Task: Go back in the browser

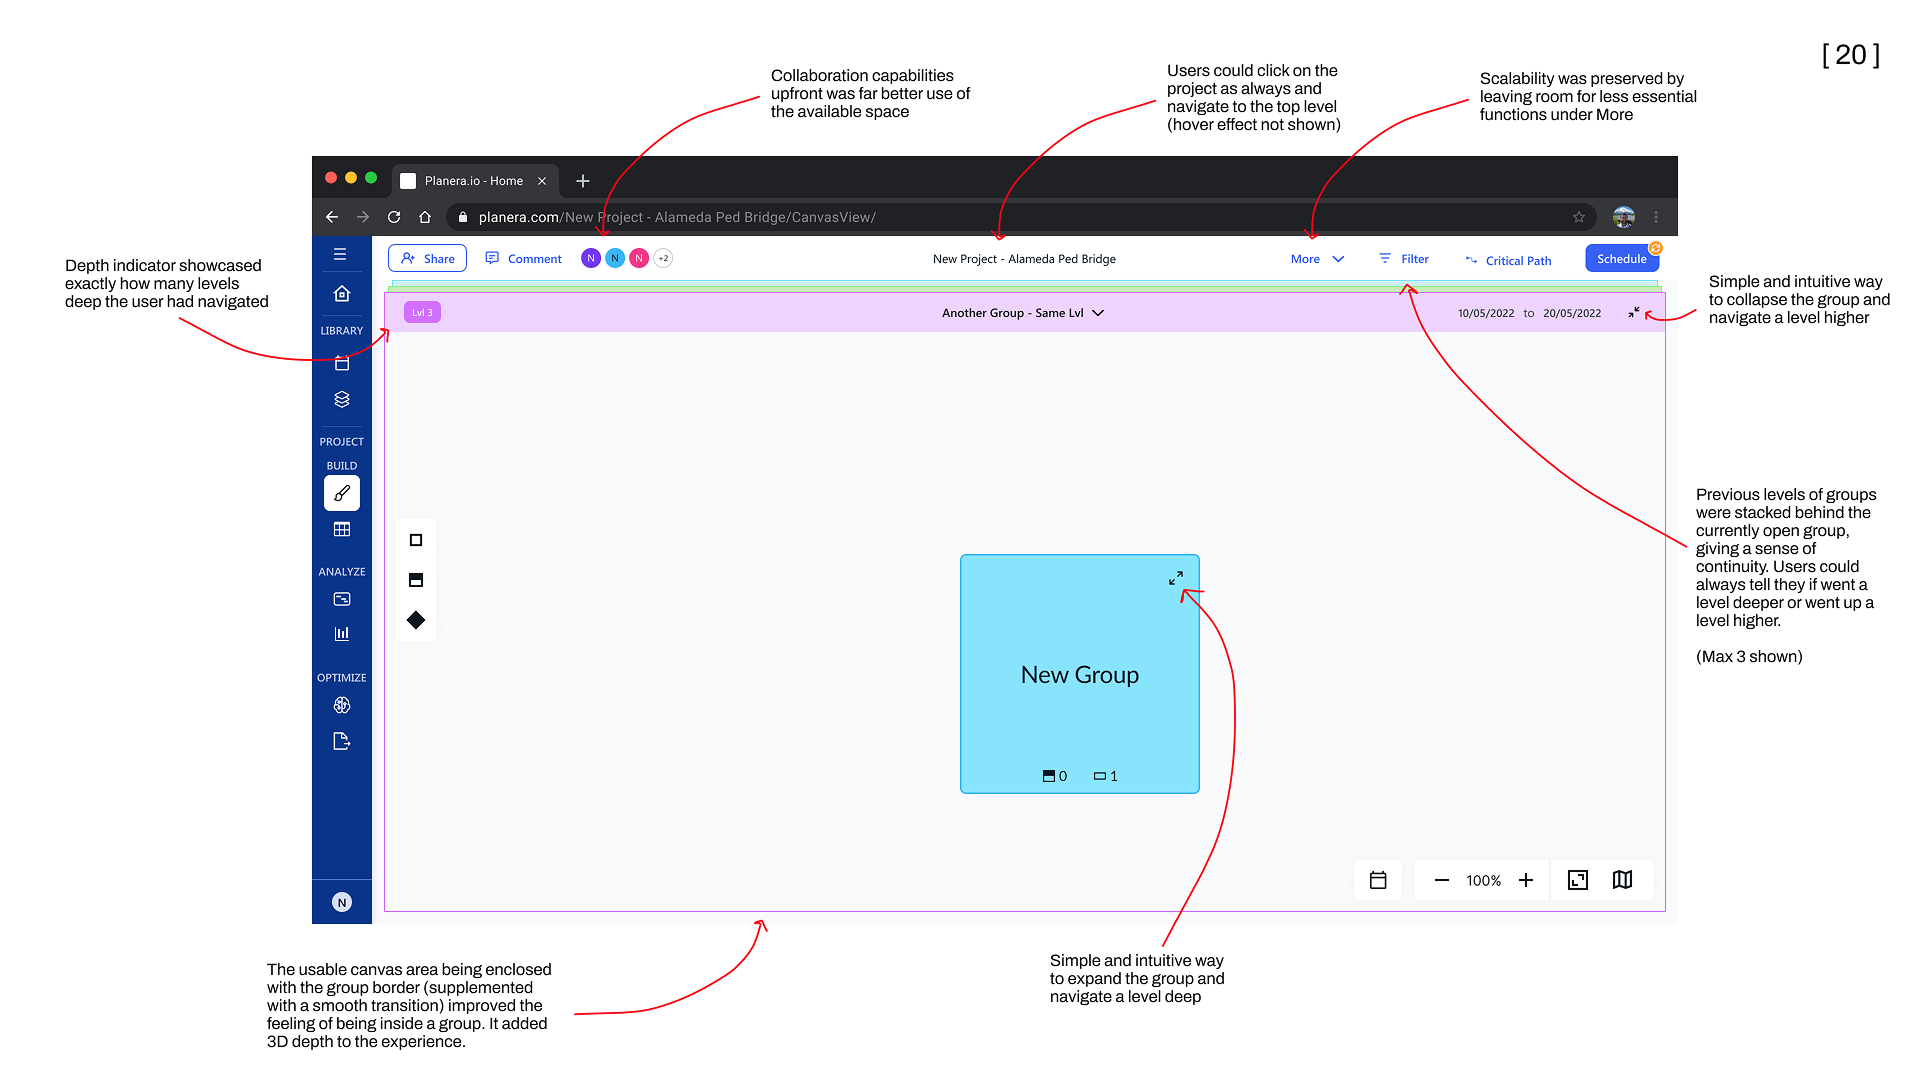Action: [x=332, y=217]
